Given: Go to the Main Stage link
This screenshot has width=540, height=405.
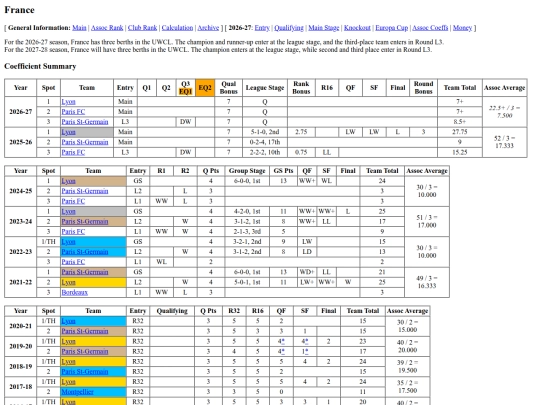Looking at the screenshot, I should click(x=324, y=28).
